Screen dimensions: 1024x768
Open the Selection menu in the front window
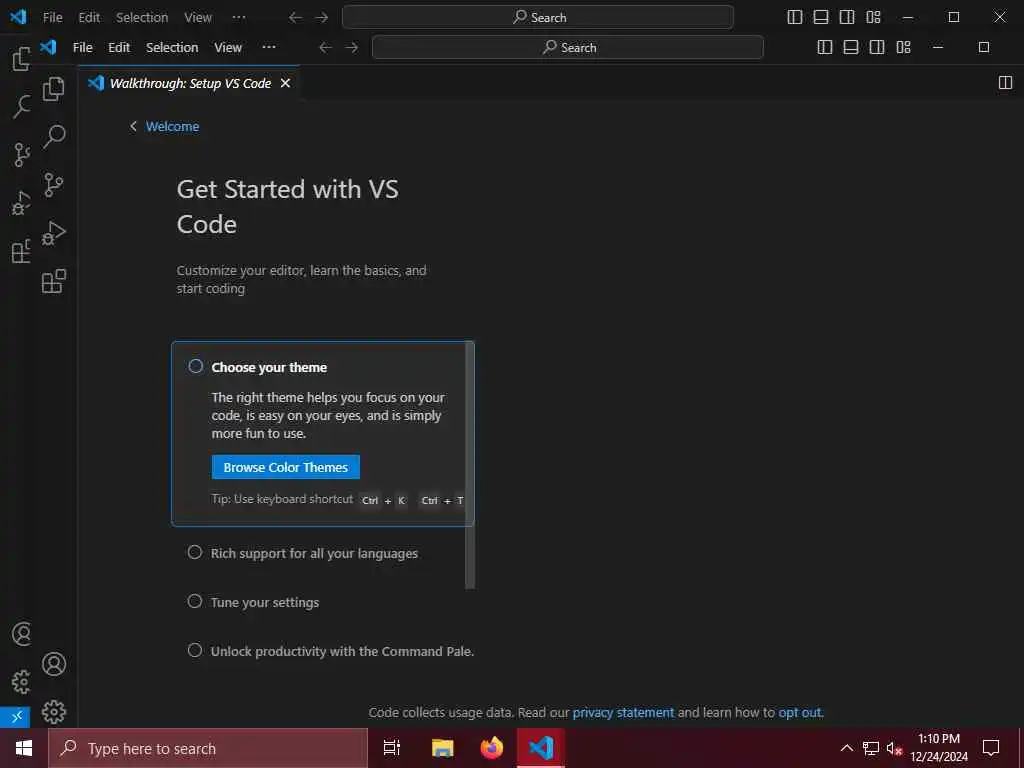172,47
